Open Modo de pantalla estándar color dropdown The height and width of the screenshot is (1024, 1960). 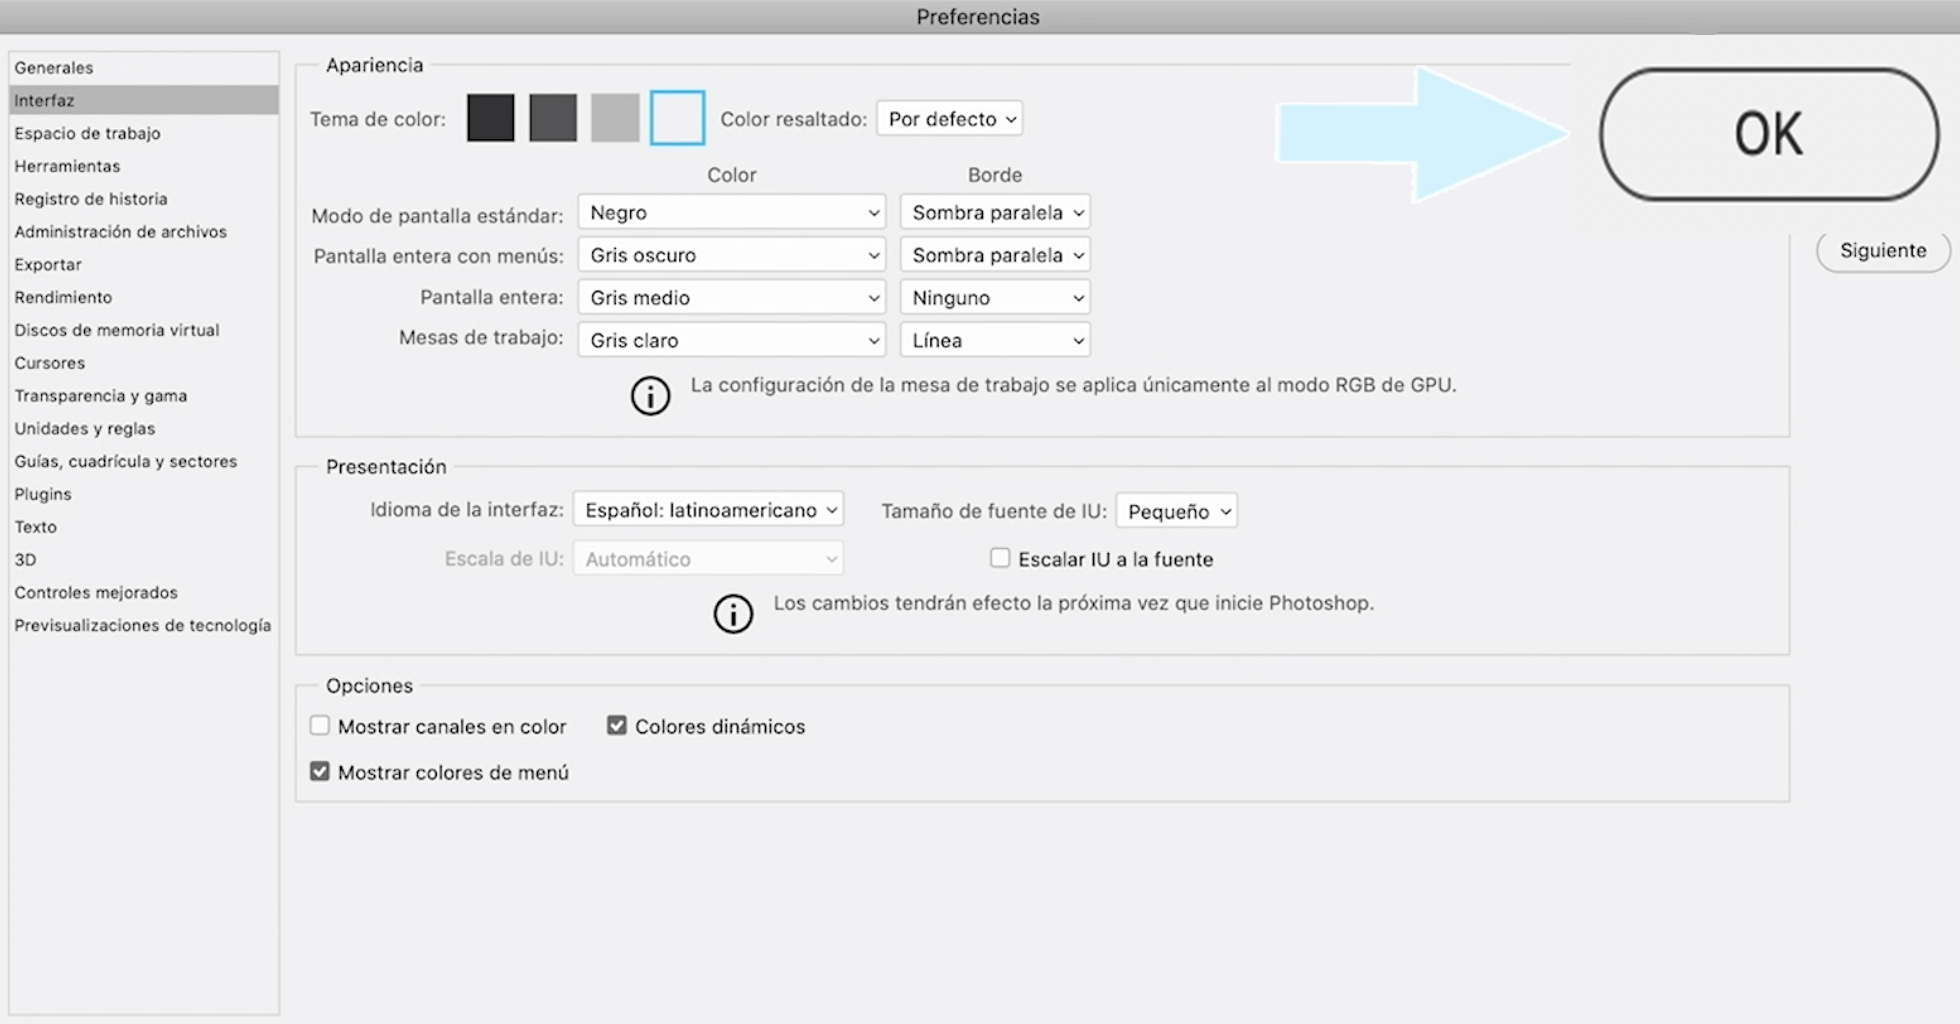pyautogui.click(x=732, y=213)
